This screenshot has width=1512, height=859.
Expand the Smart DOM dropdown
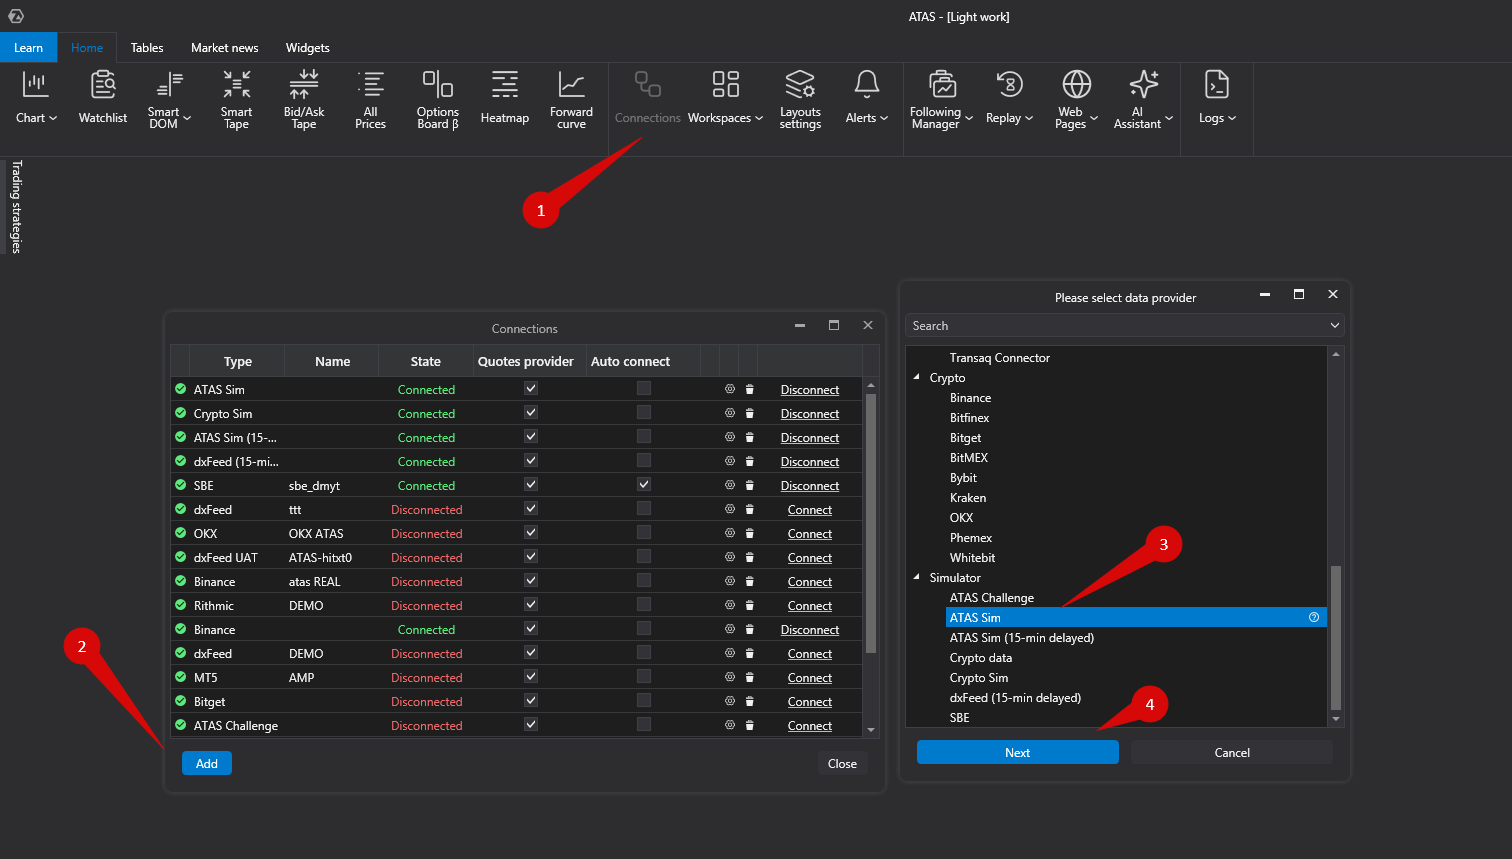(x=169, y=99)
